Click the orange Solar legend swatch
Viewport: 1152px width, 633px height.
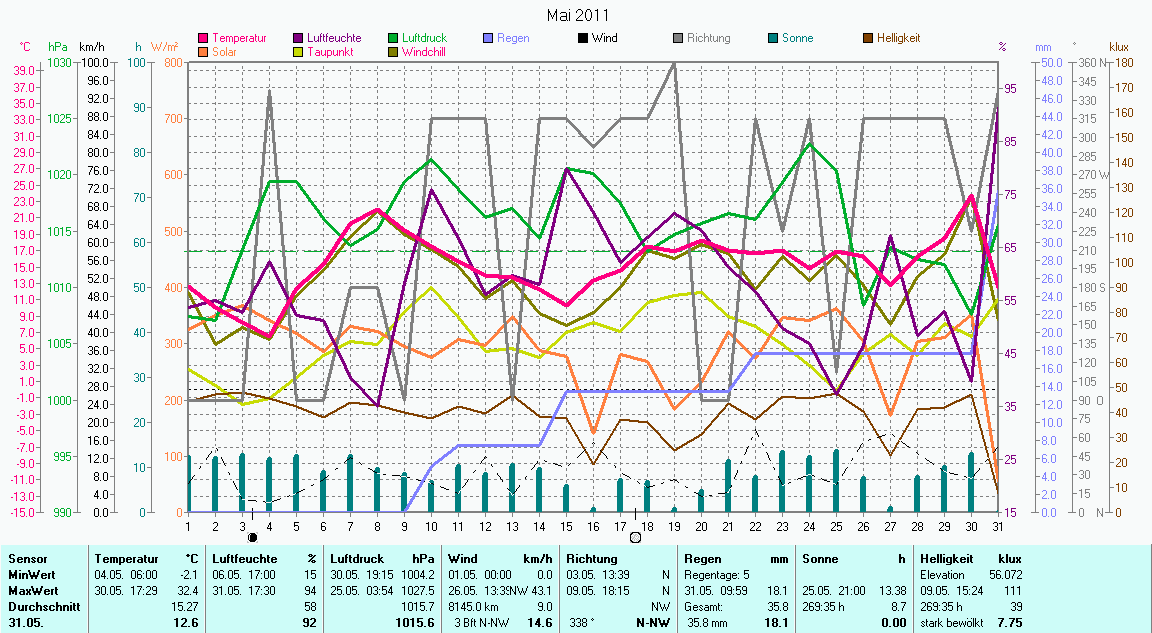pyautogui.click(x=204, y=51)
